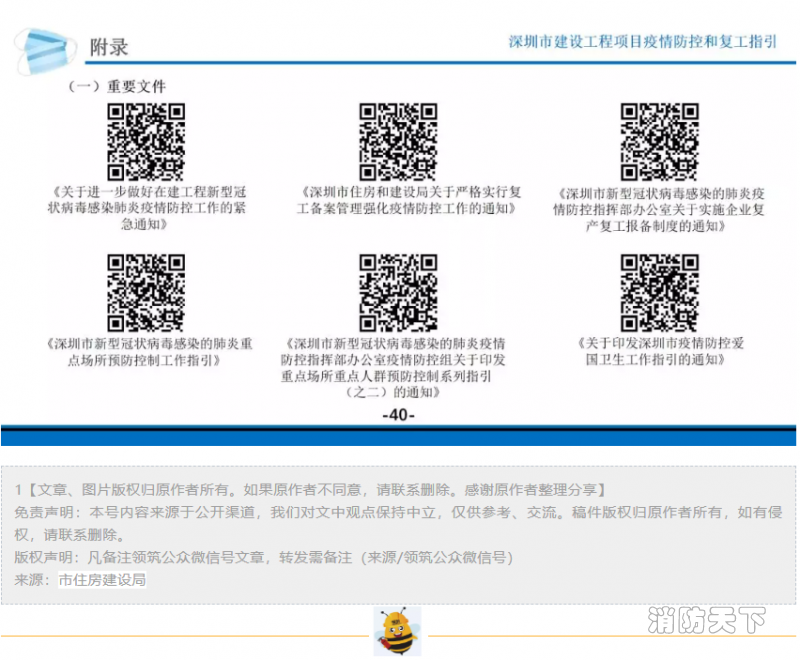The height and width of the screenshot is (660, 800).
Task: Click caption 《…肺炎重点场所预防控制工作指引》
Action: (146, 351)
